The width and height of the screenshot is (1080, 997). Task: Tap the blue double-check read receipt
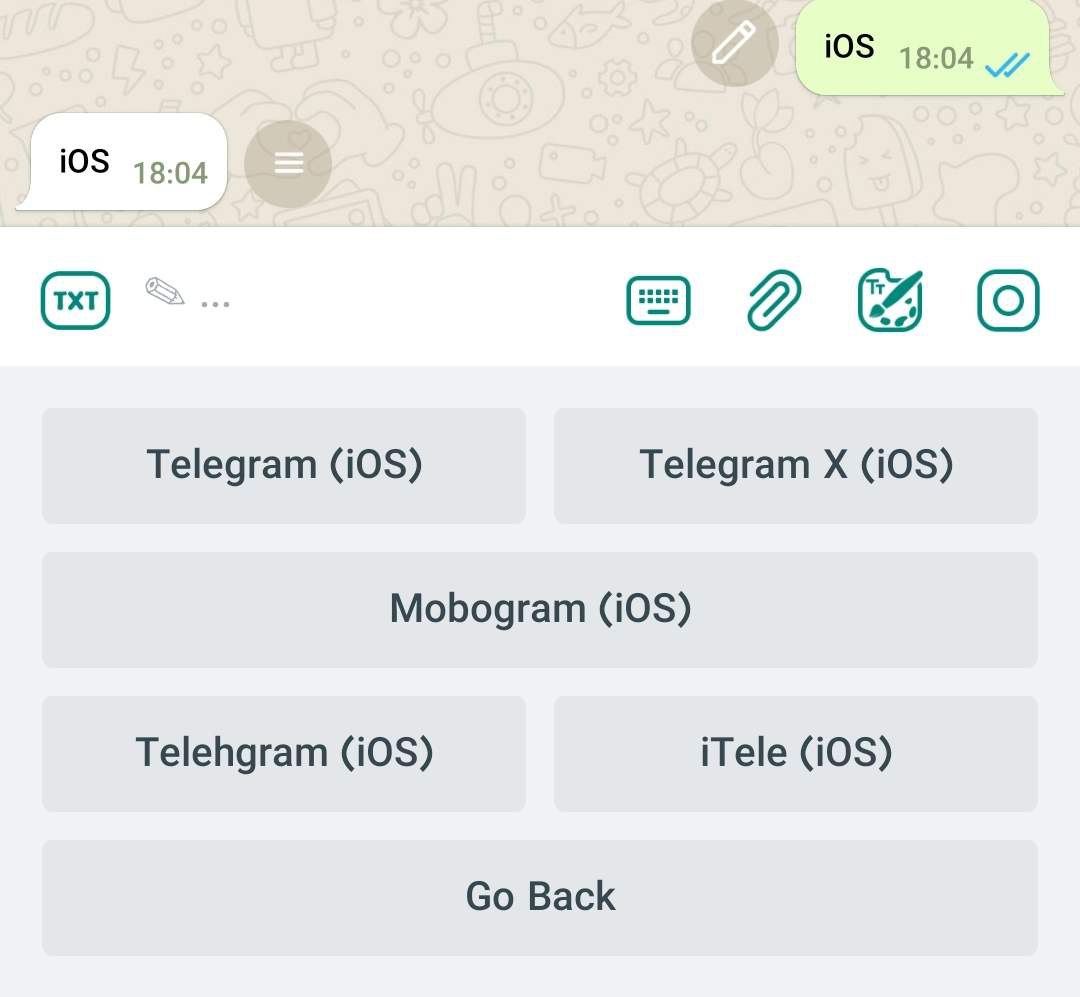coord(1007,65)
